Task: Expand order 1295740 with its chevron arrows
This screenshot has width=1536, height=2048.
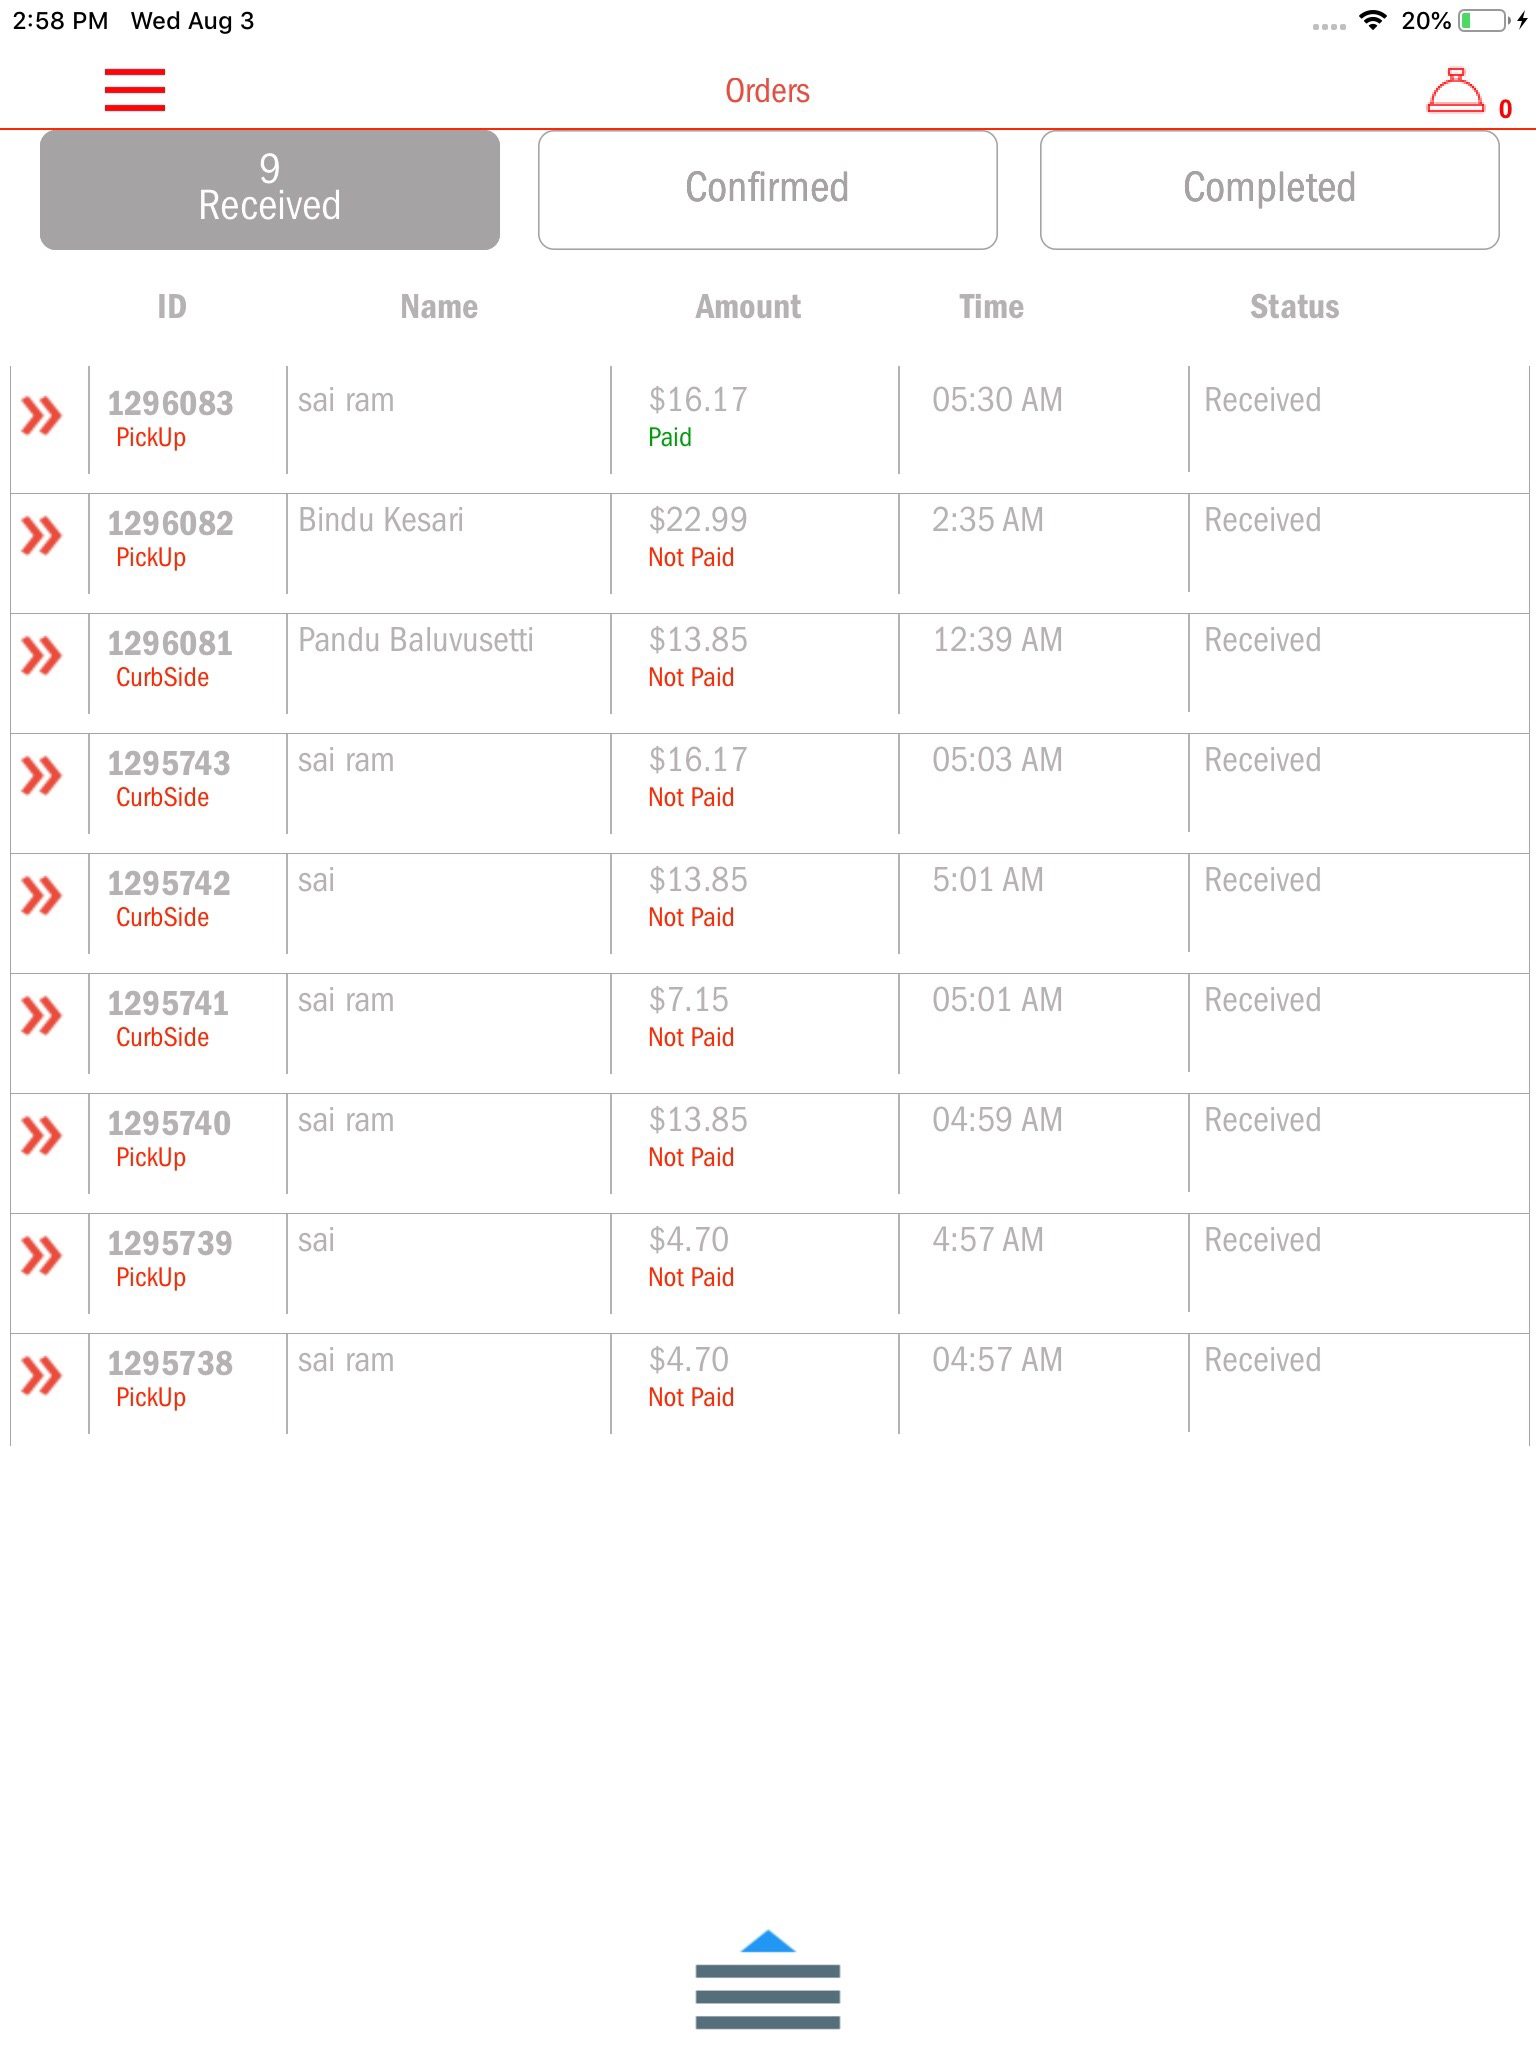Action: coord(42,1136)
